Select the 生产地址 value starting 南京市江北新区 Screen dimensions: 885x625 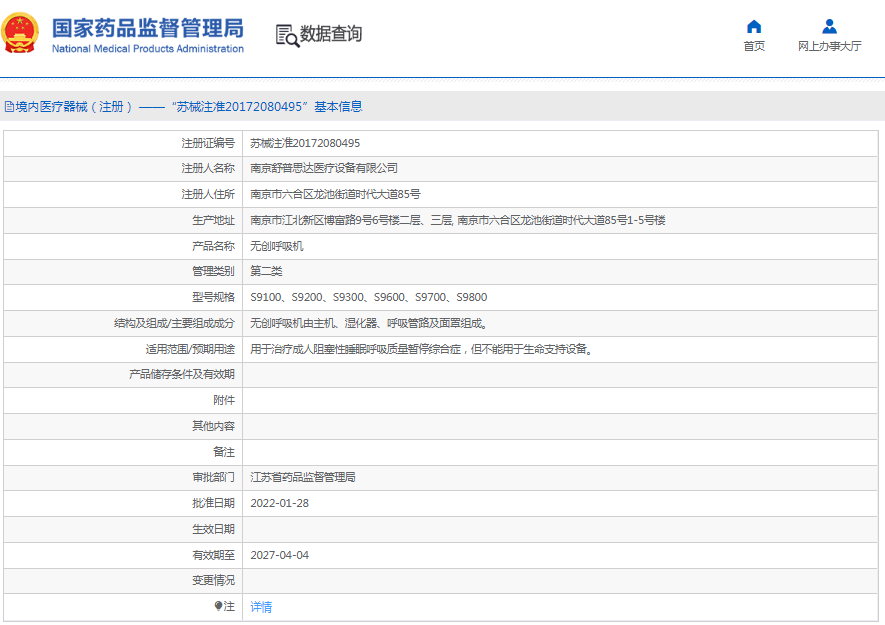point(458,220)
